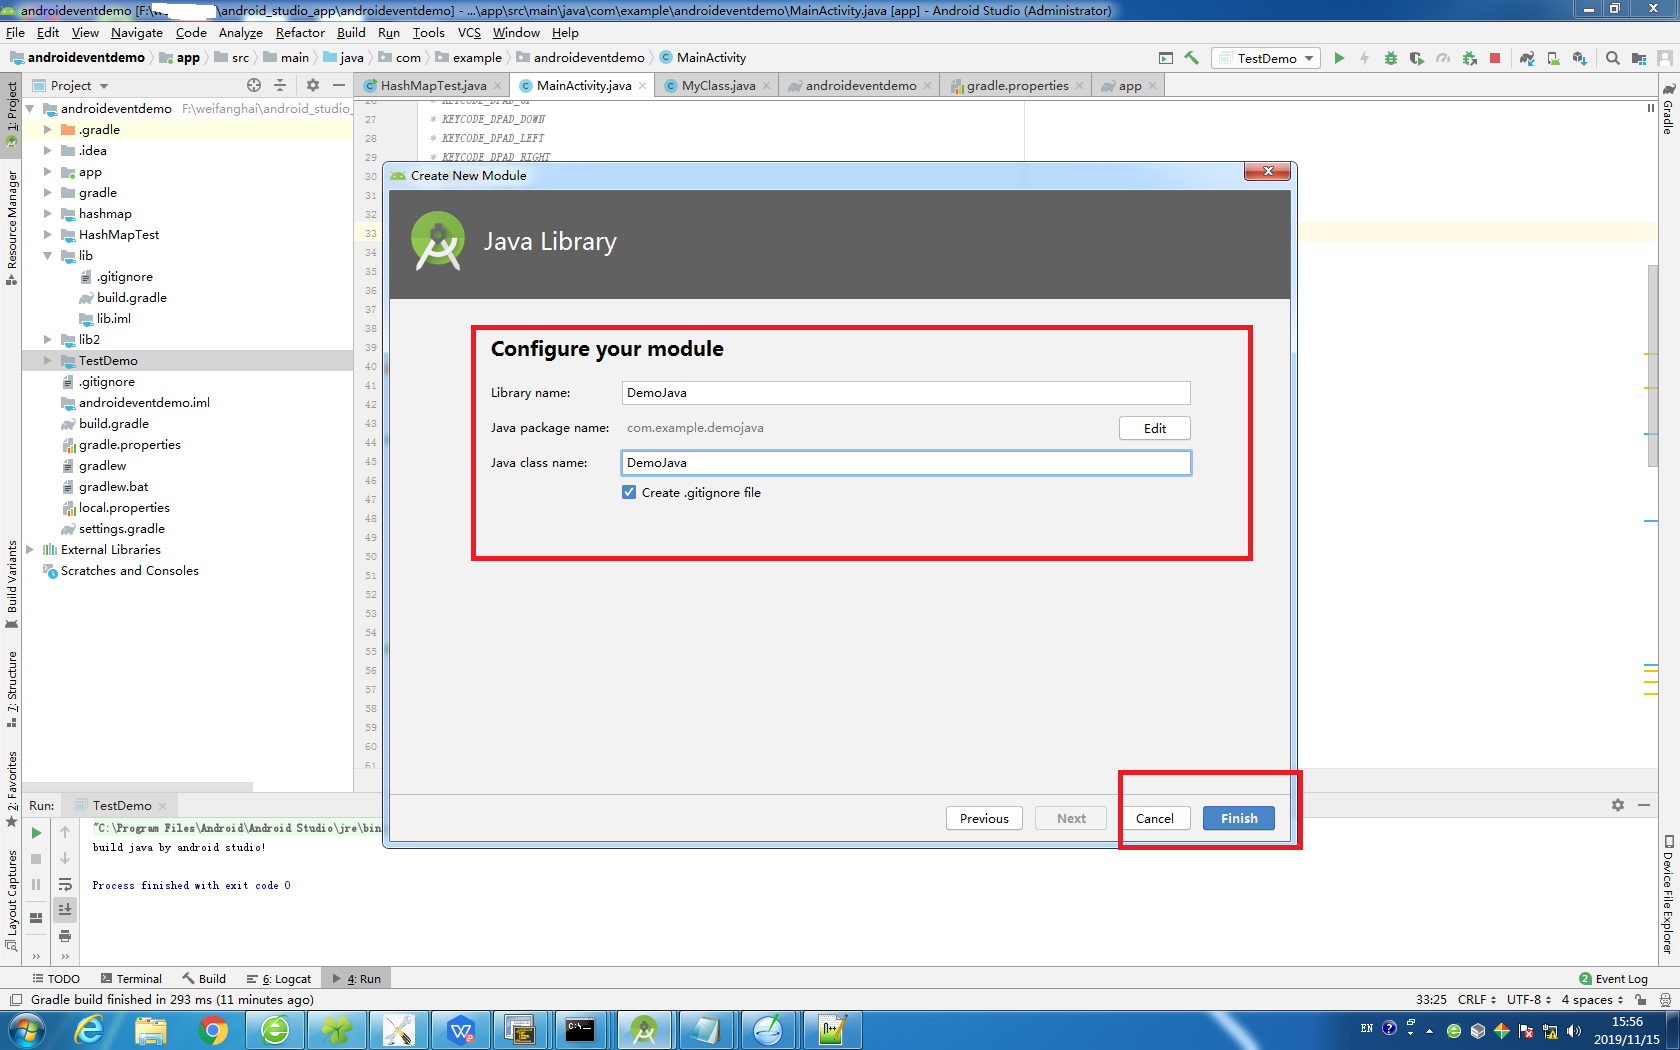The height and width of the screenshot is (1050, 1680).
Task: Open the Logcat tool window tab
Action: click(279, 979)
